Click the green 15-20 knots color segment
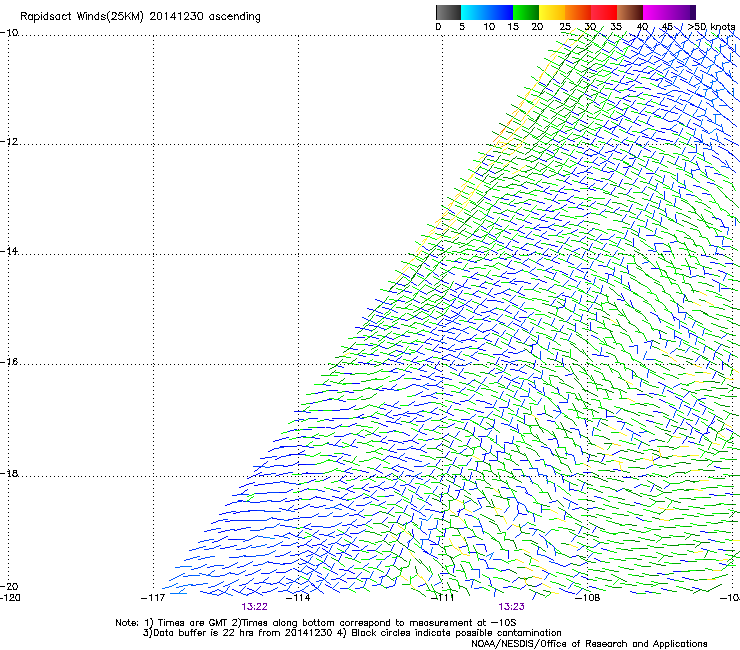Viewport: 740px width, 650px height. pyautogui.click(x=526, y=12)
